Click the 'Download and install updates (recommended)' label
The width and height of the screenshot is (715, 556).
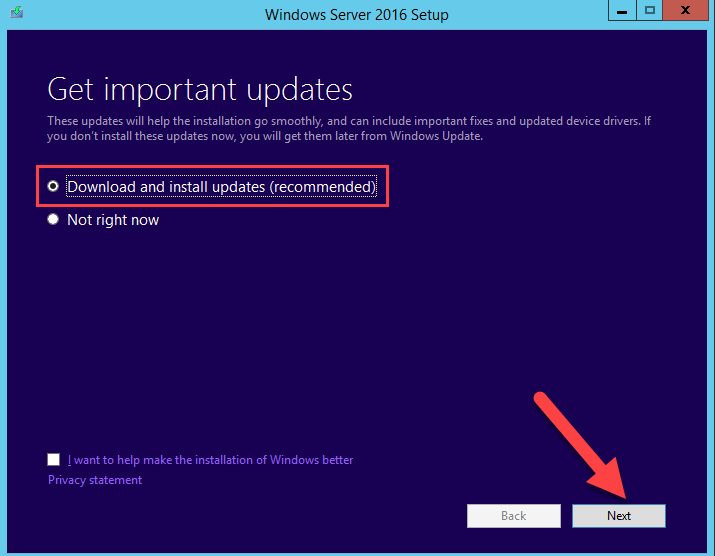(222, 187)
